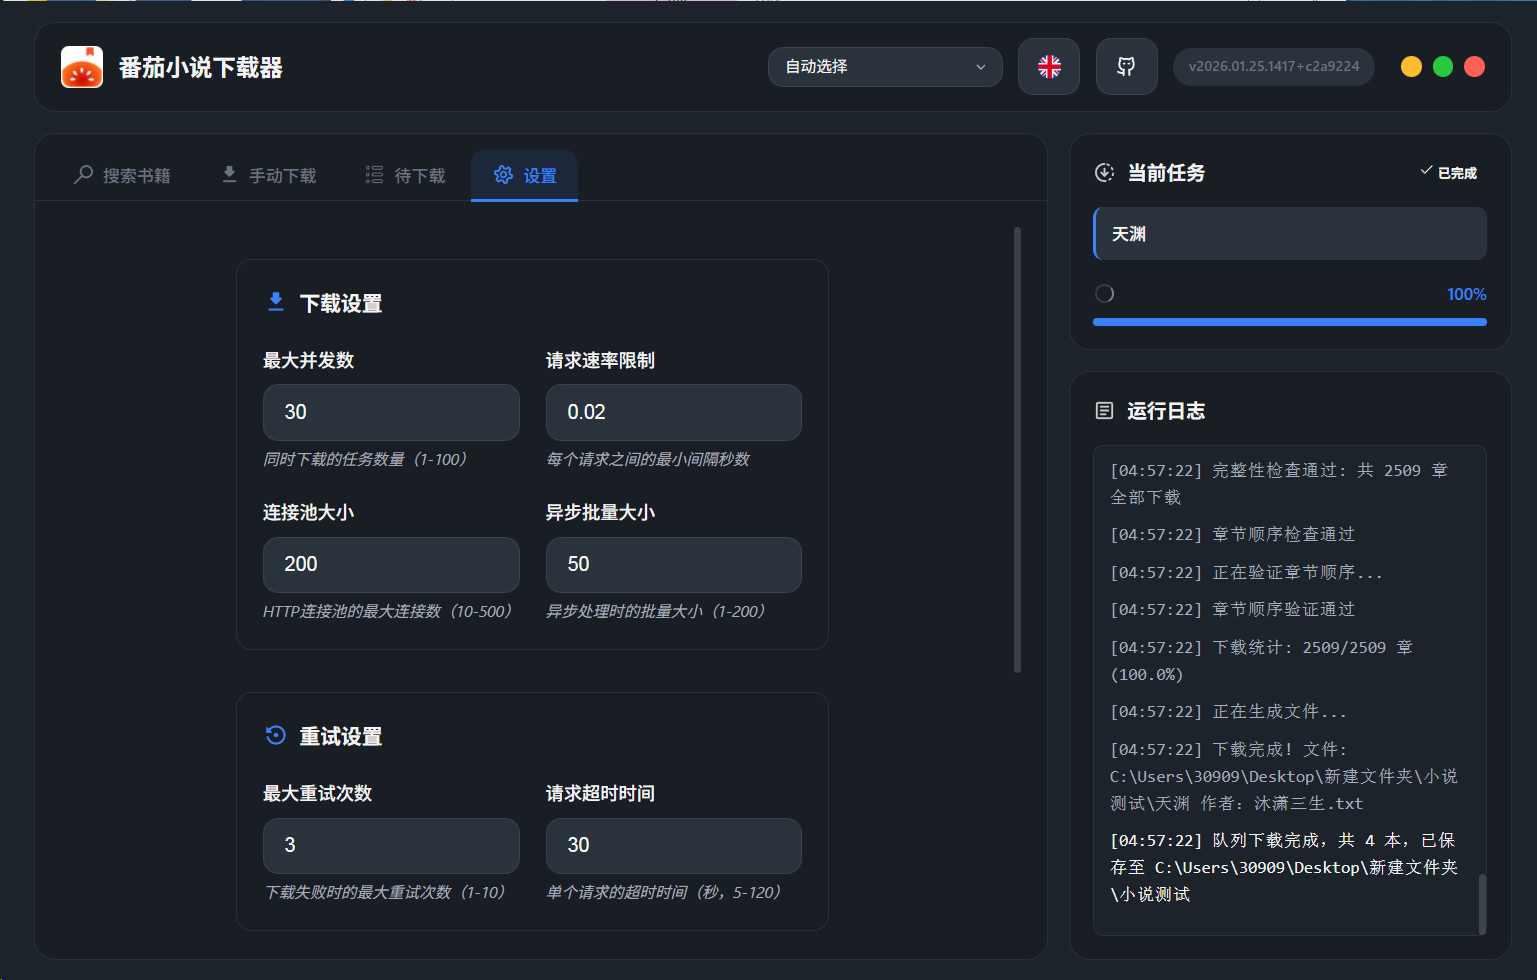Switch to the 手动下载 tab
The width and height of the screenshot is (1537, 980).
pyautogui.click(x=268, y=176)
